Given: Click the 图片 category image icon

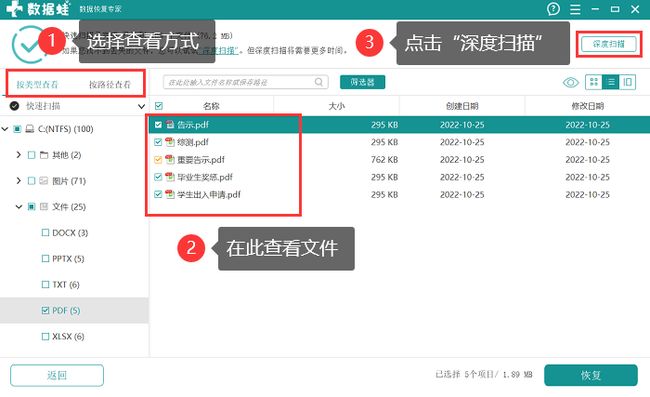Looking at the screenshot, I should 44,181.
